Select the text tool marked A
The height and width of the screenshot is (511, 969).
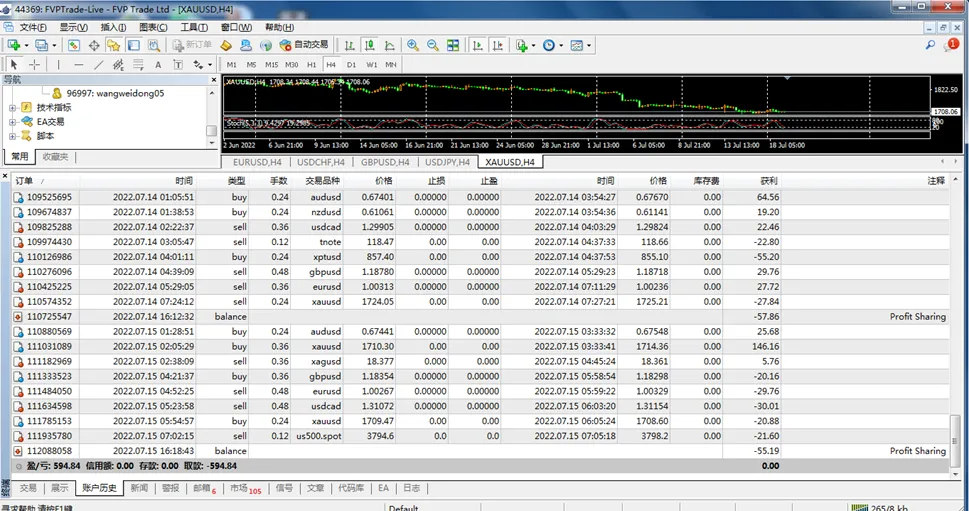(158, 64)
